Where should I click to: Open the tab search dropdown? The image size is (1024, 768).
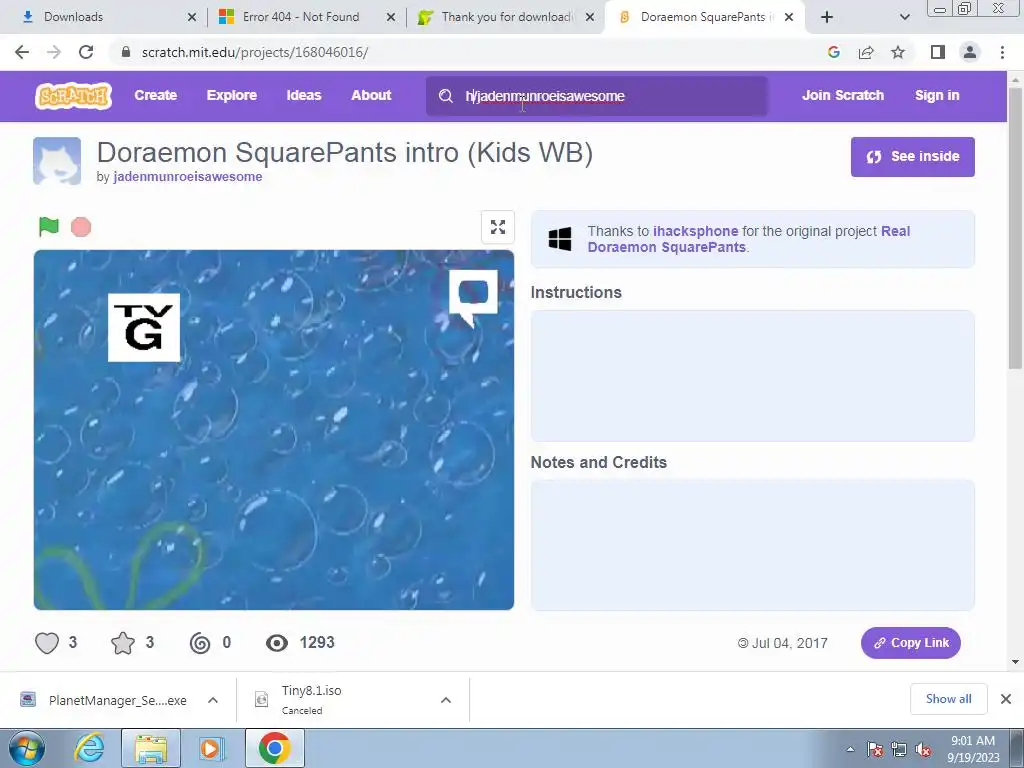coord(904,17)
